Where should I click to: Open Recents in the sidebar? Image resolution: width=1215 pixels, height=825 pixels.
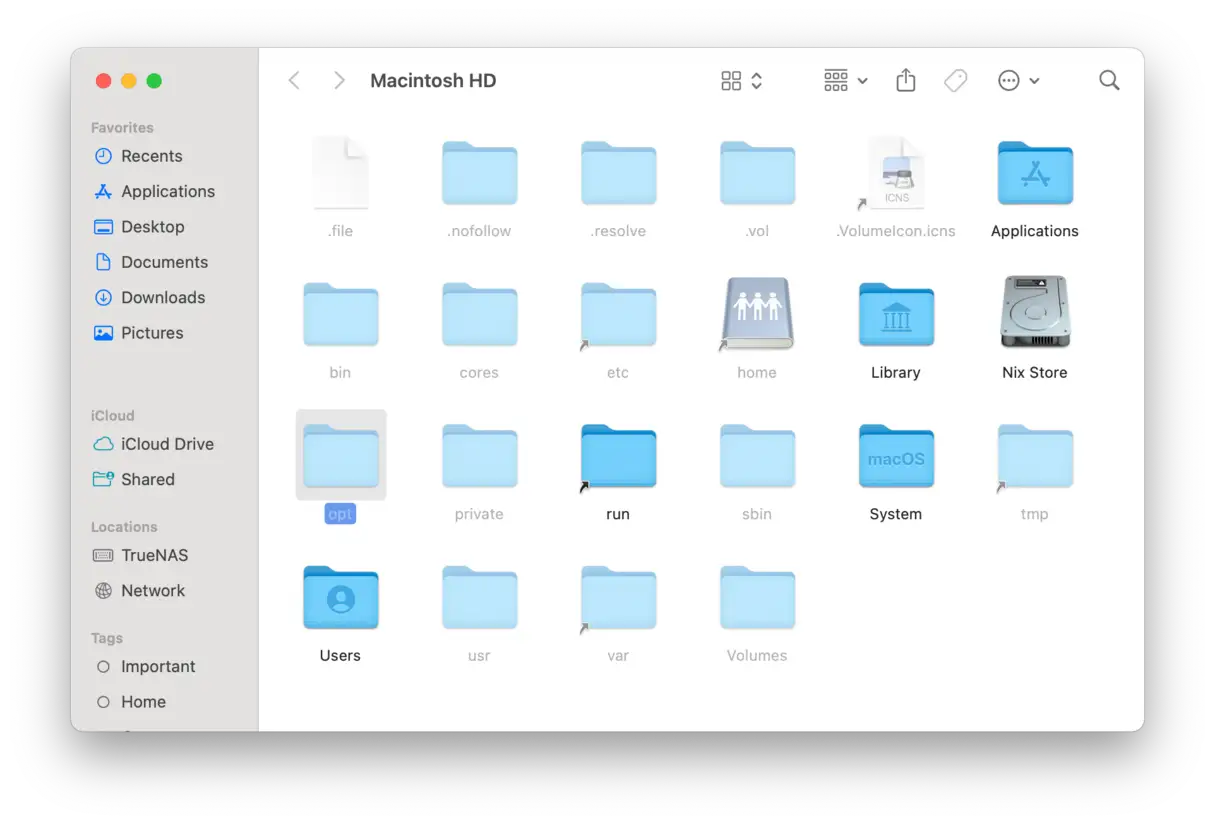(151, 156)
